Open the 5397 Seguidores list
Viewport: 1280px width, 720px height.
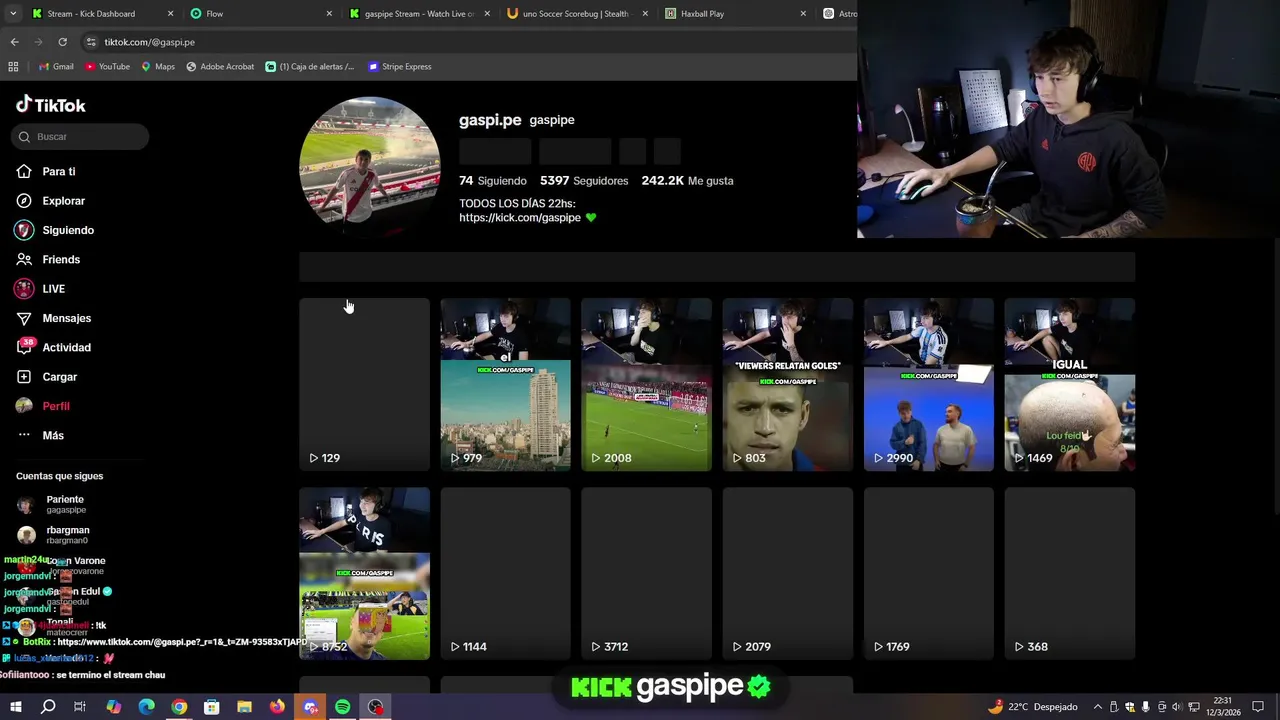tap(584, 181)
